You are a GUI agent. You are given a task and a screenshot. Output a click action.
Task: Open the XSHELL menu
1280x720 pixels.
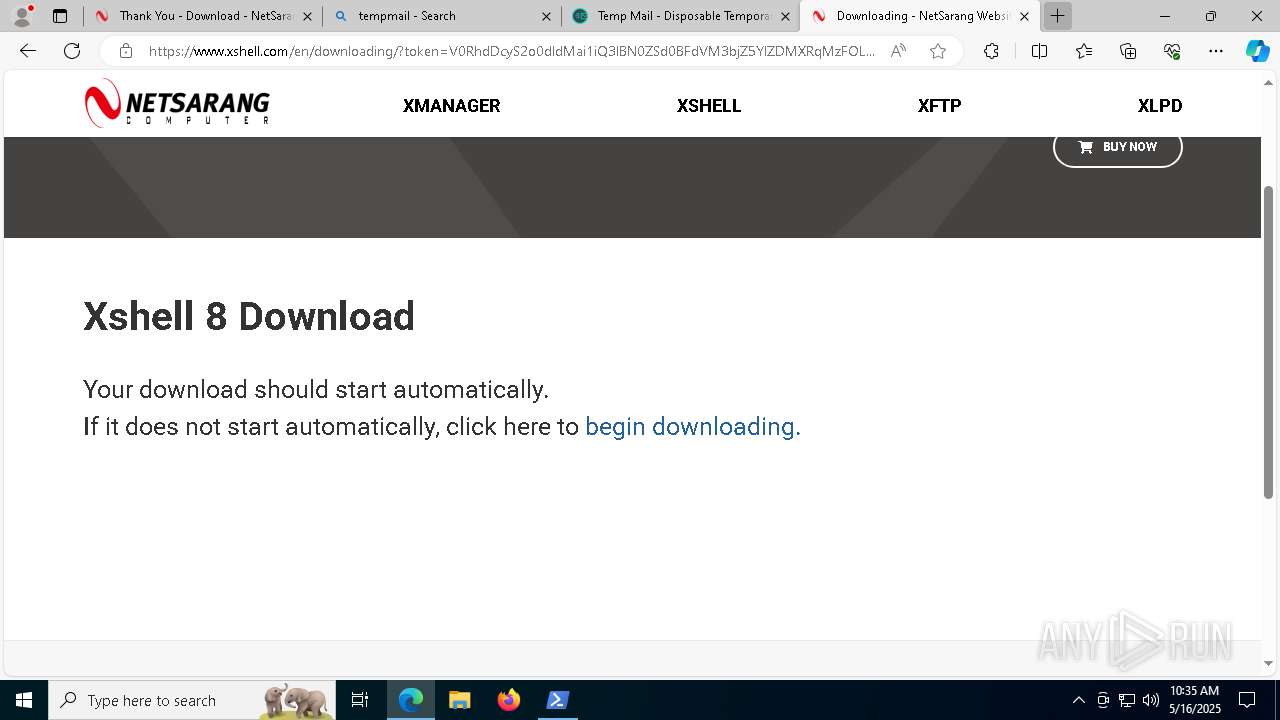[x=709, y=106]
